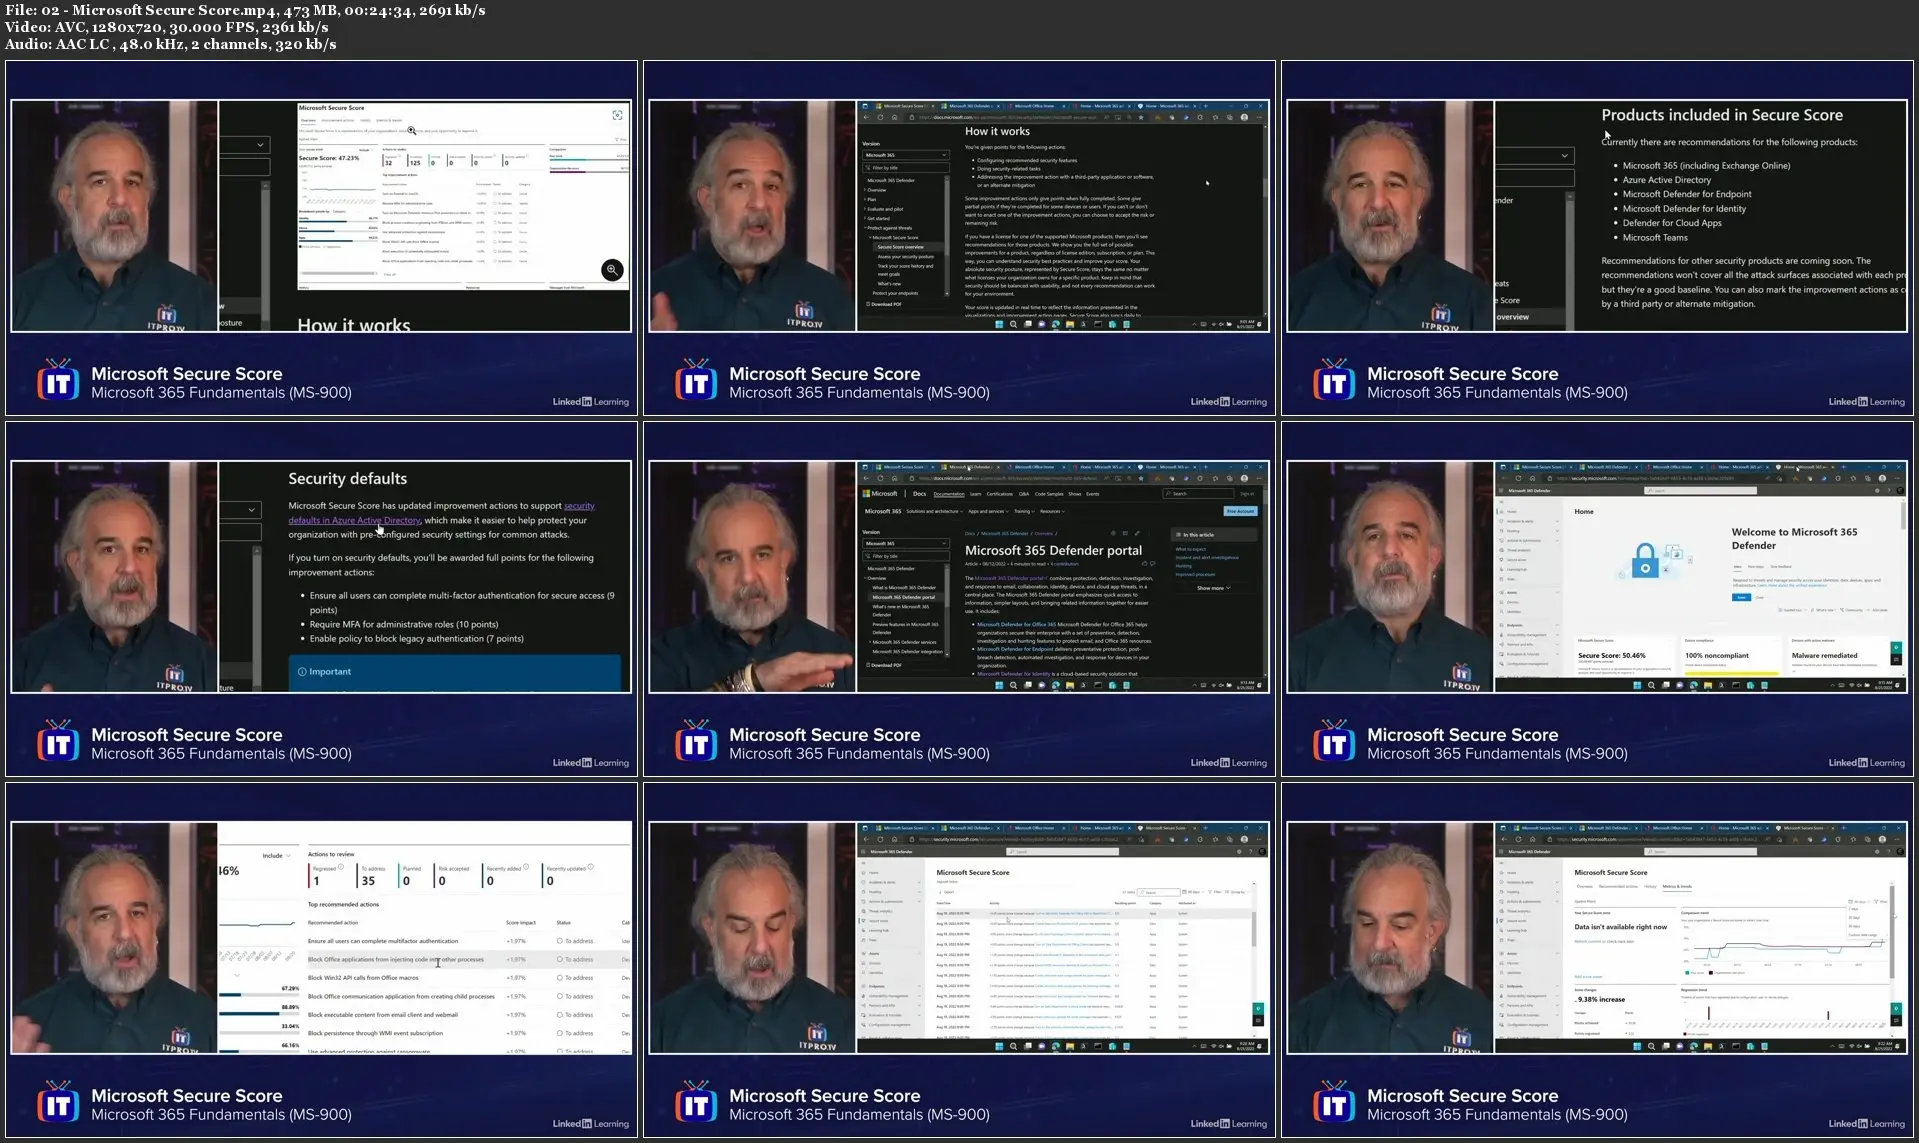The width and height of the screenshot is (1919, 1143).
Task: Click the expand icon above the 47.23% dashboard image
Action: click(617, 115)
